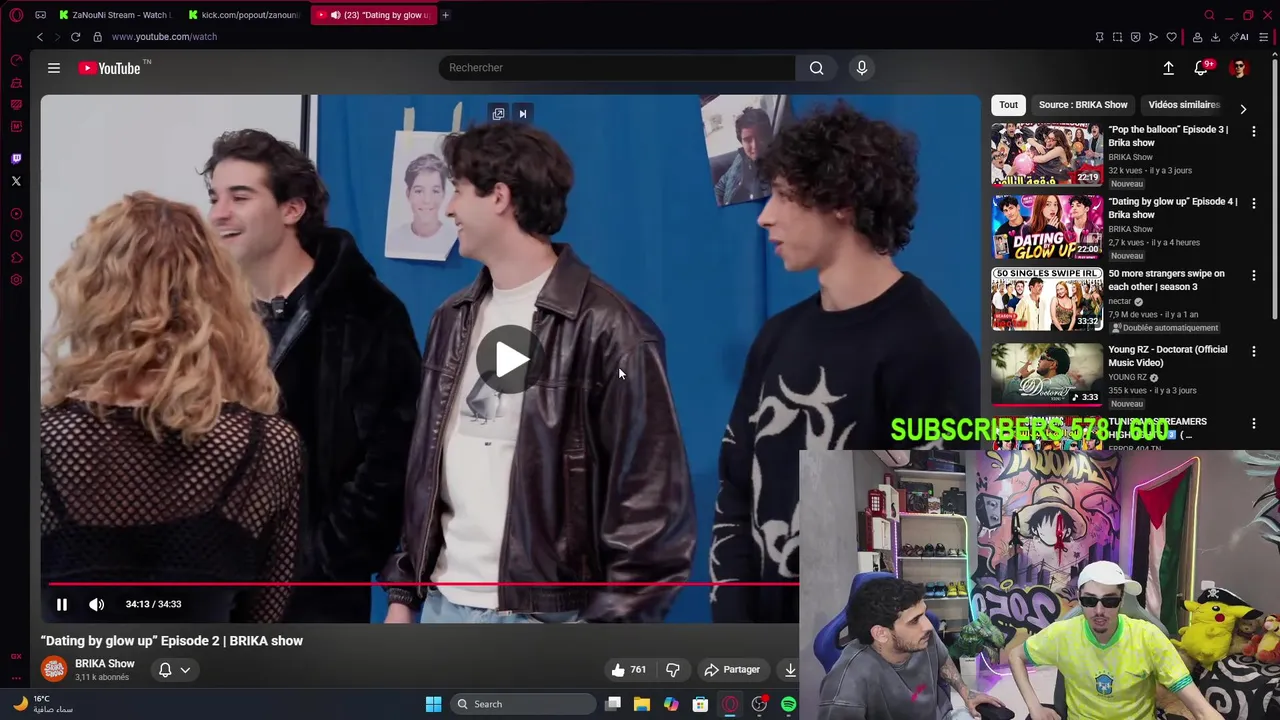The height and width of the screenshot is (720, 1280).
Task: Click the miniplayer overlay icon above video
Action: click(x=498, y=114)
